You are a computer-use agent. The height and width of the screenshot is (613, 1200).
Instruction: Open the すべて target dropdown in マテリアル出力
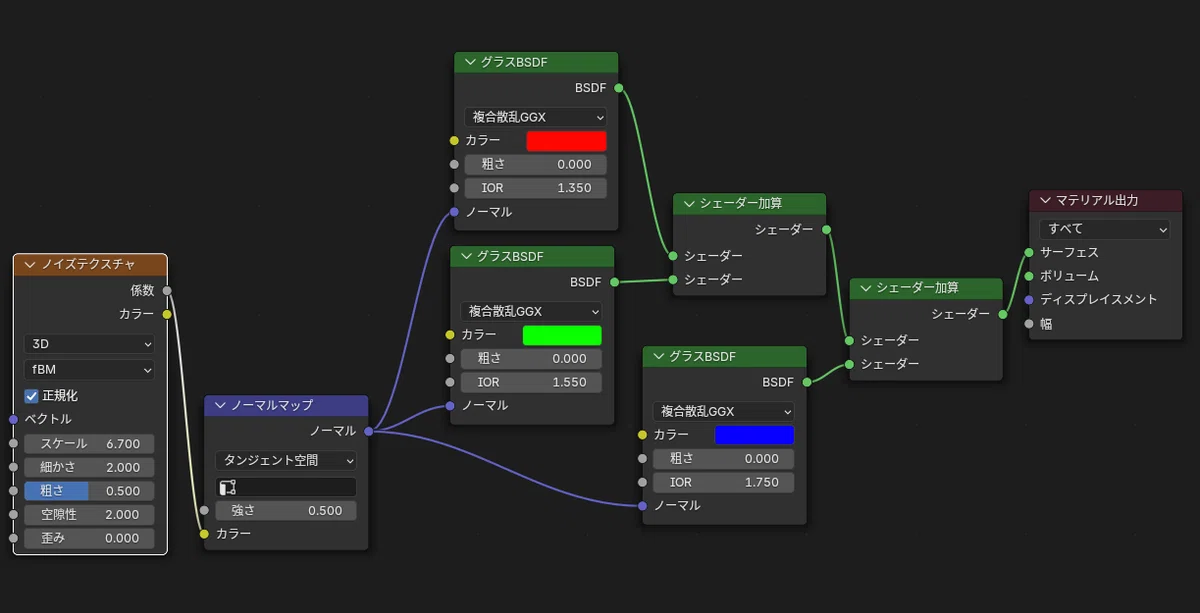1104,229
